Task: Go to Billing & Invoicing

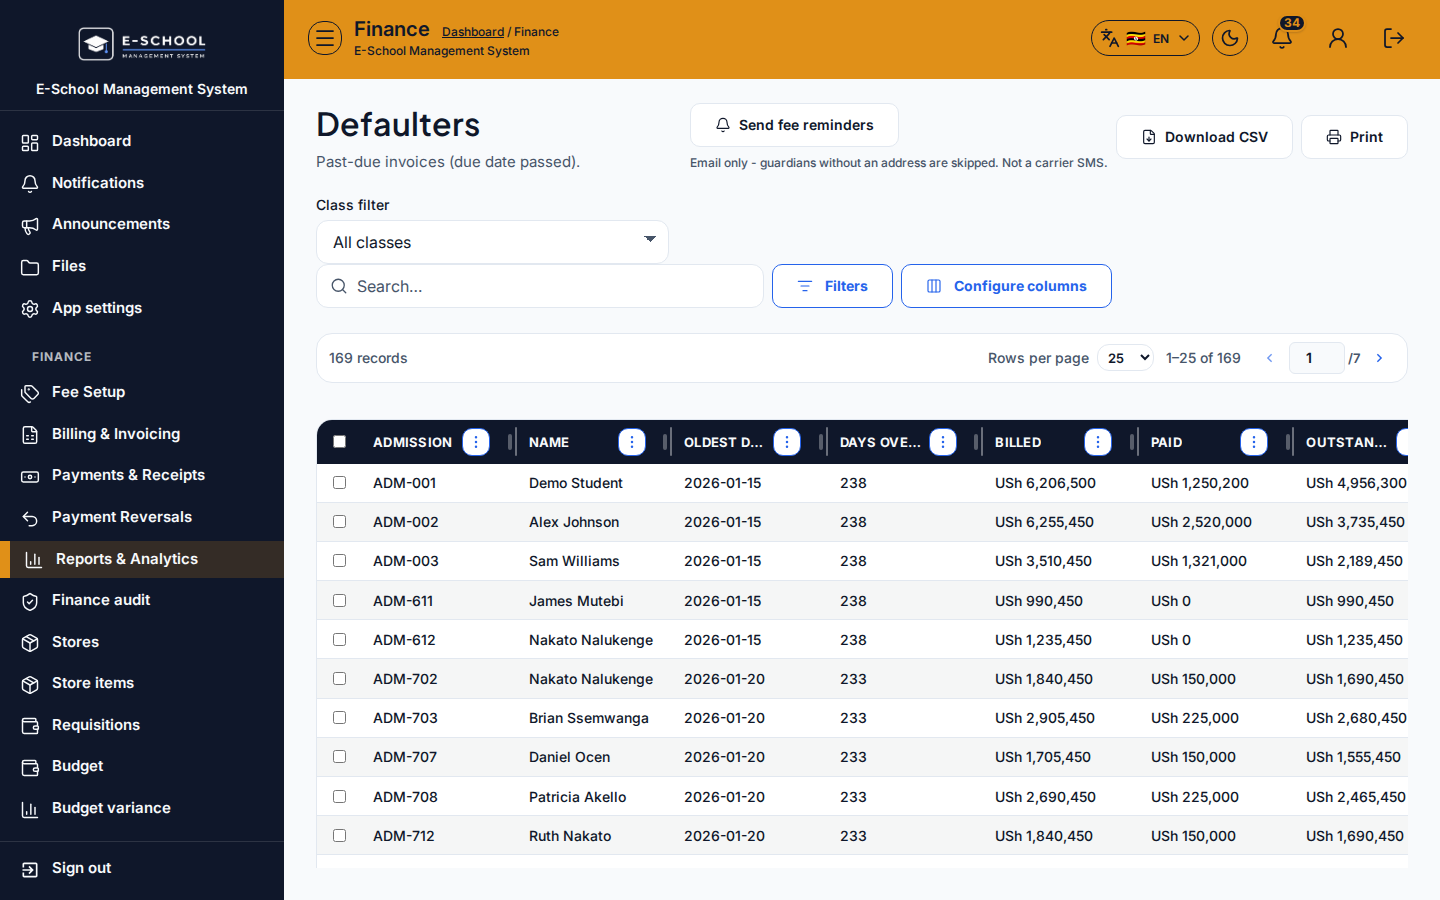Action: (142, 434)
